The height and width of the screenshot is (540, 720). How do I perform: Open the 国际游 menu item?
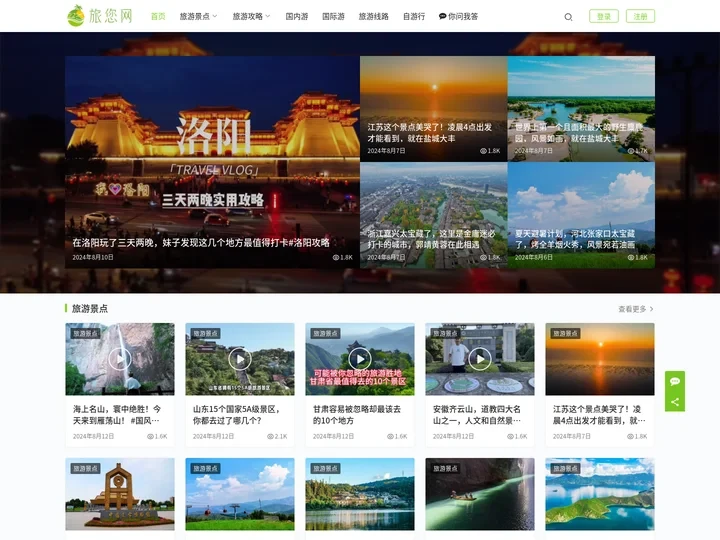pos(333,17)
